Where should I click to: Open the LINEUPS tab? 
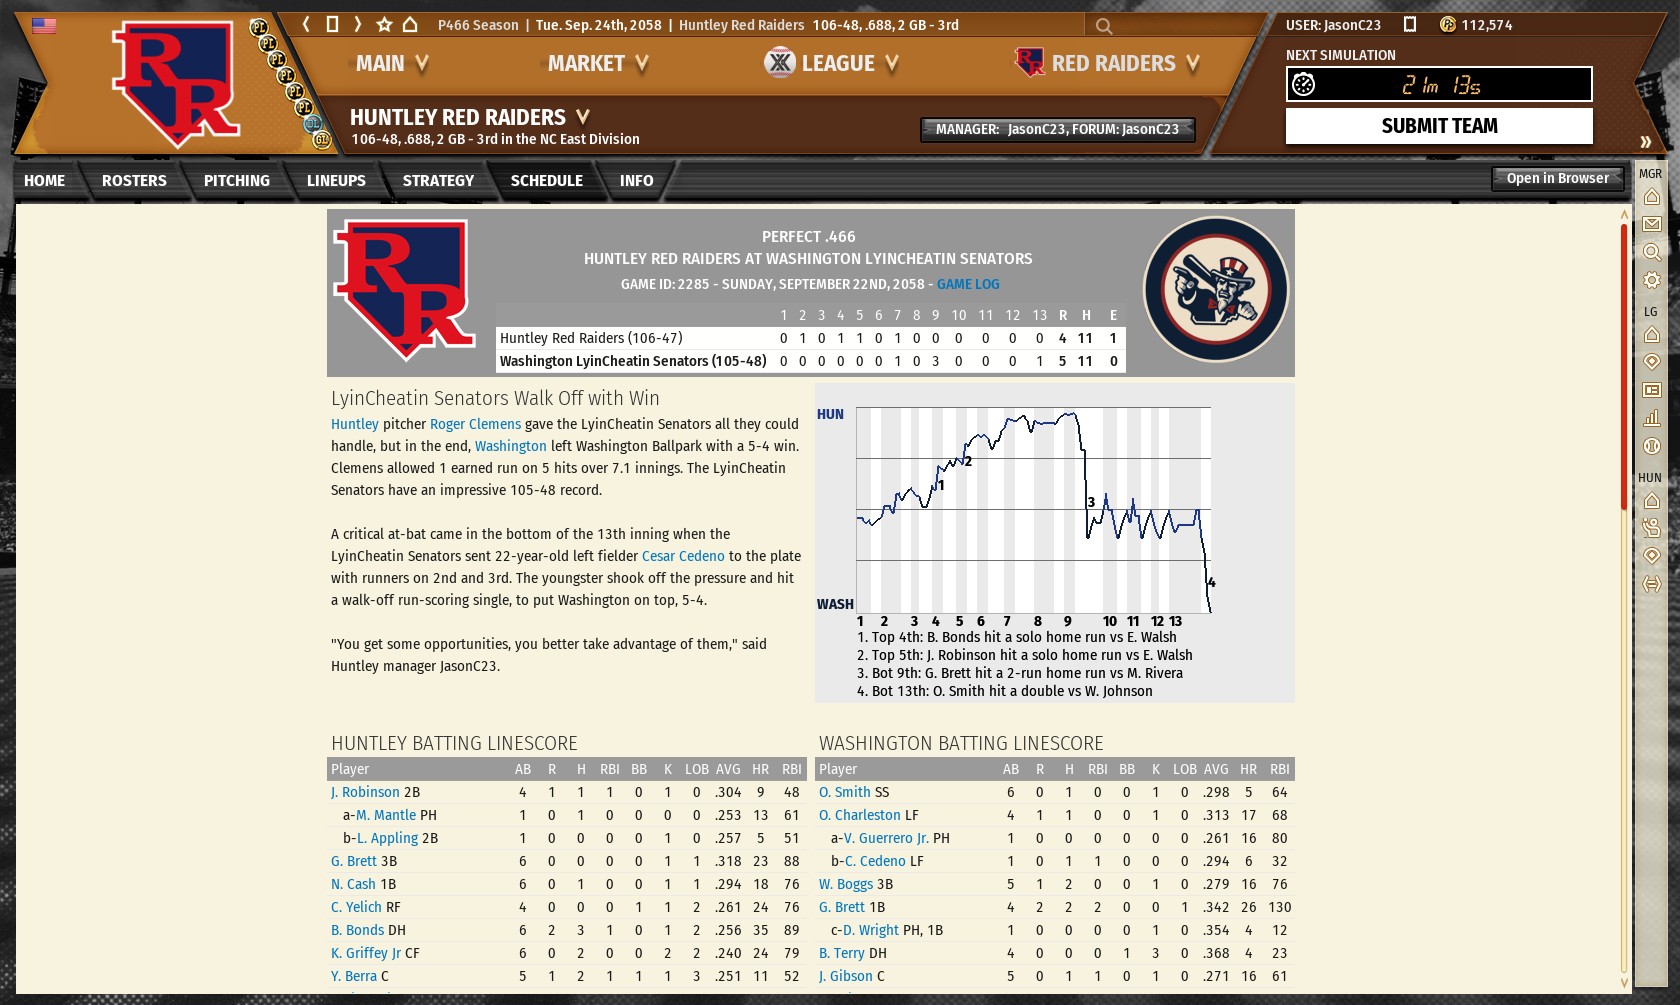coord(336,181)
